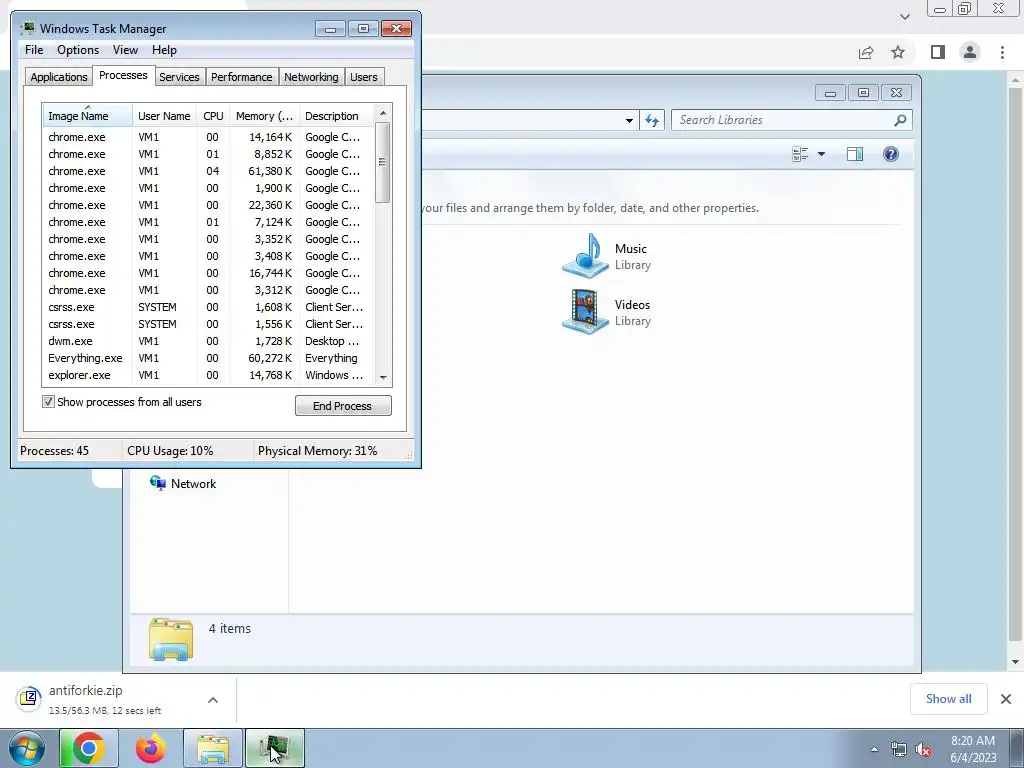Click the Task Manager title bar icon
The width and height of the screenshot is (1024, 768).
point(27,29)
